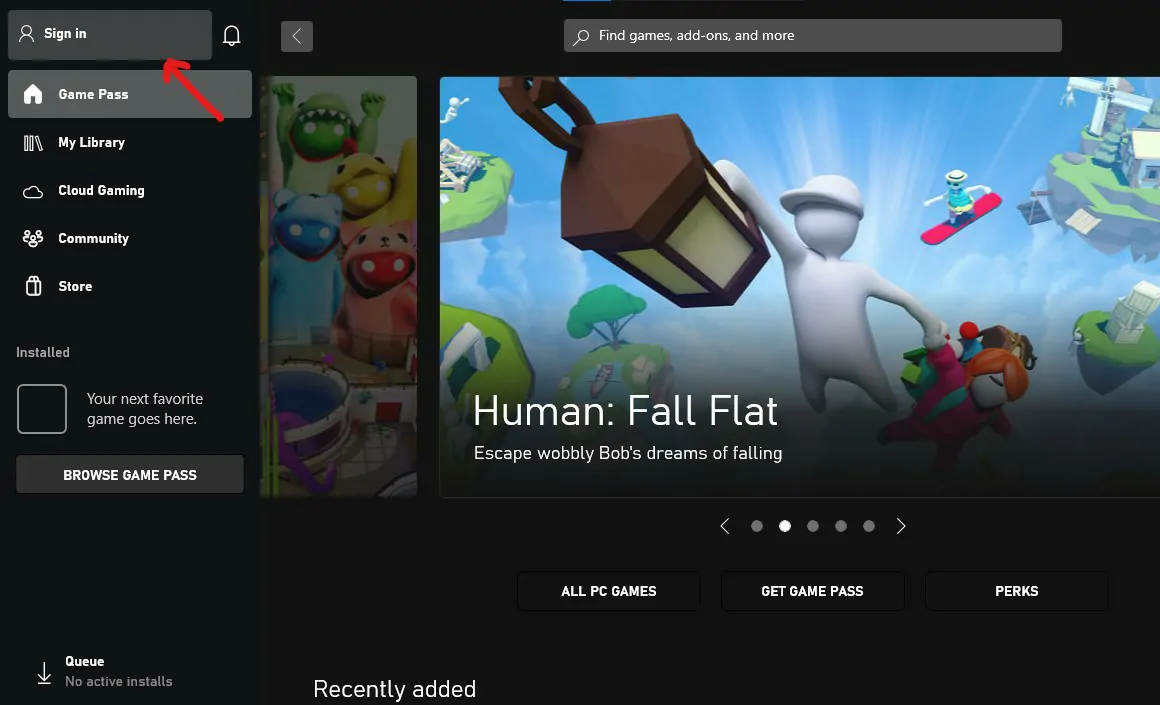Click the Recently added heading
Screen dimensions: 1160x705
(x=394, y=689)
